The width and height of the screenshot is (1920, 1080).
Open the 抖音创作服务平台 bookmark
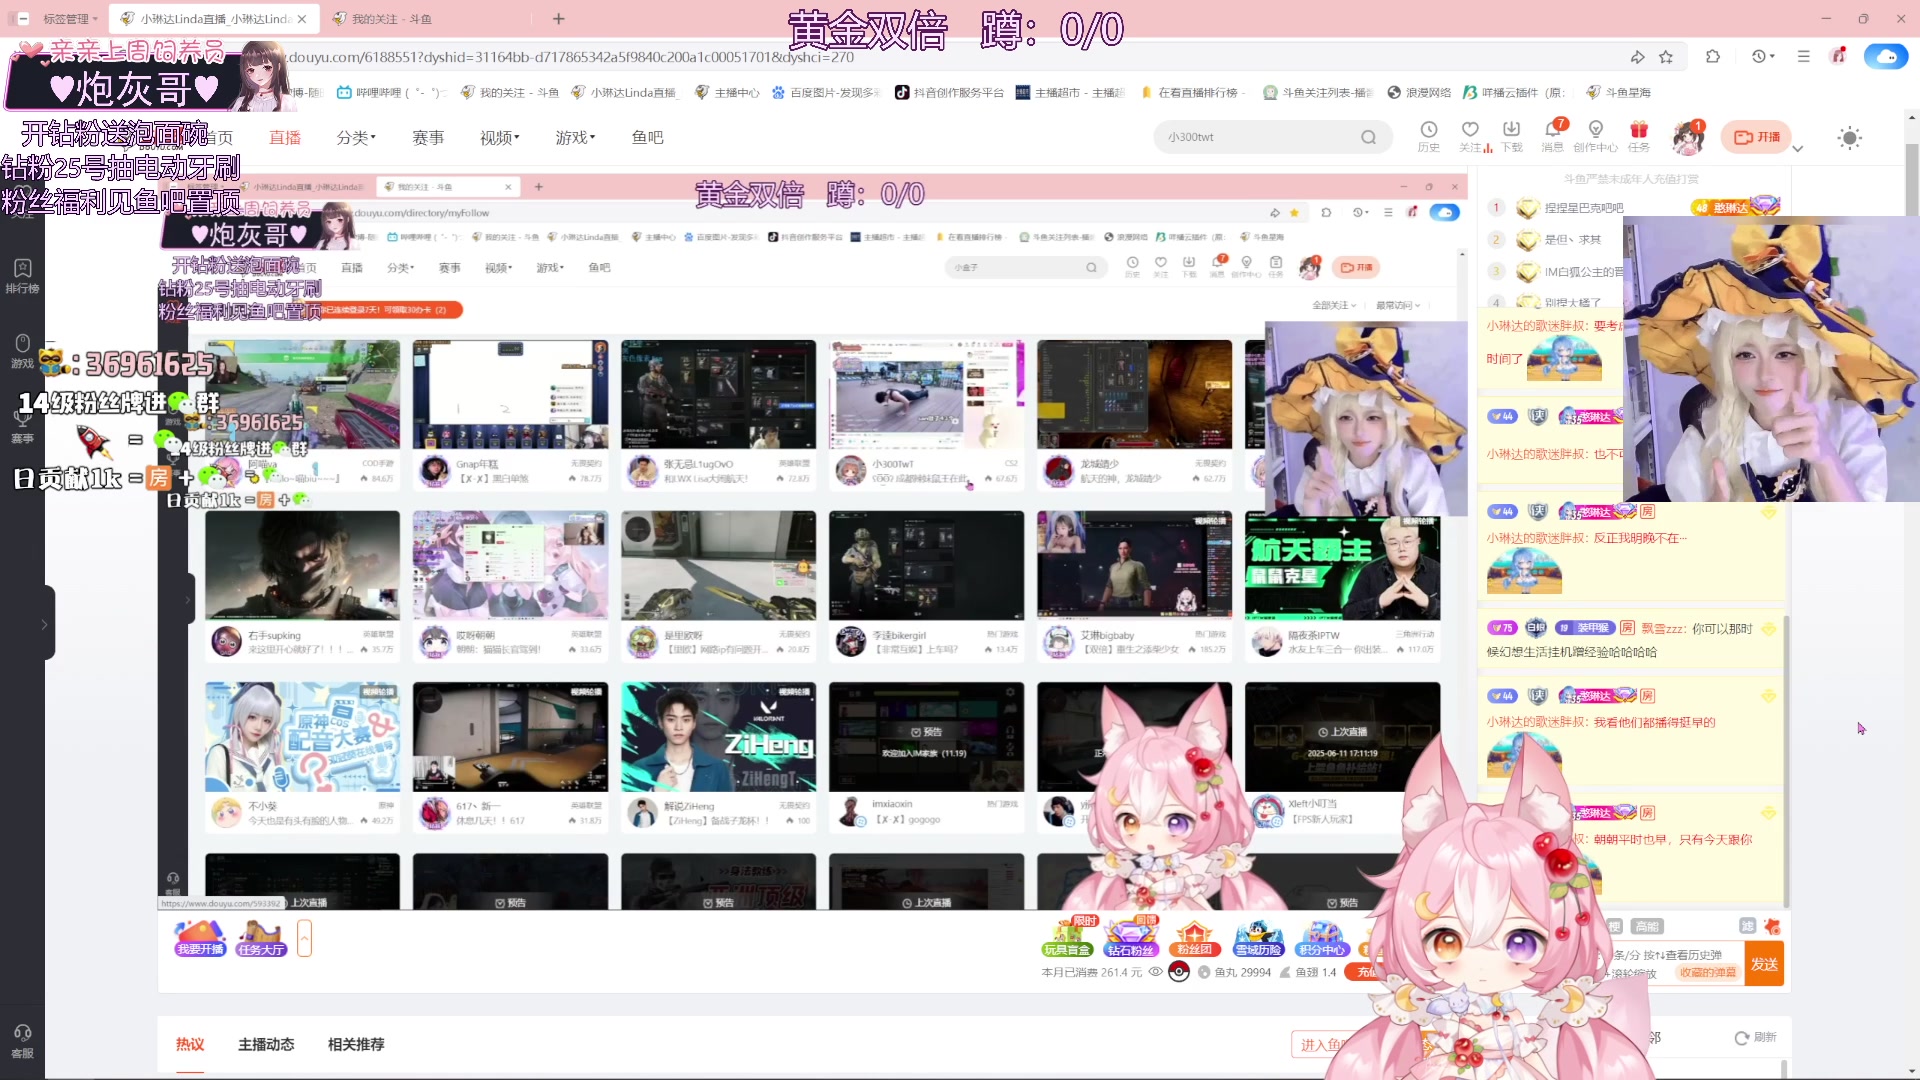point(948,92)
